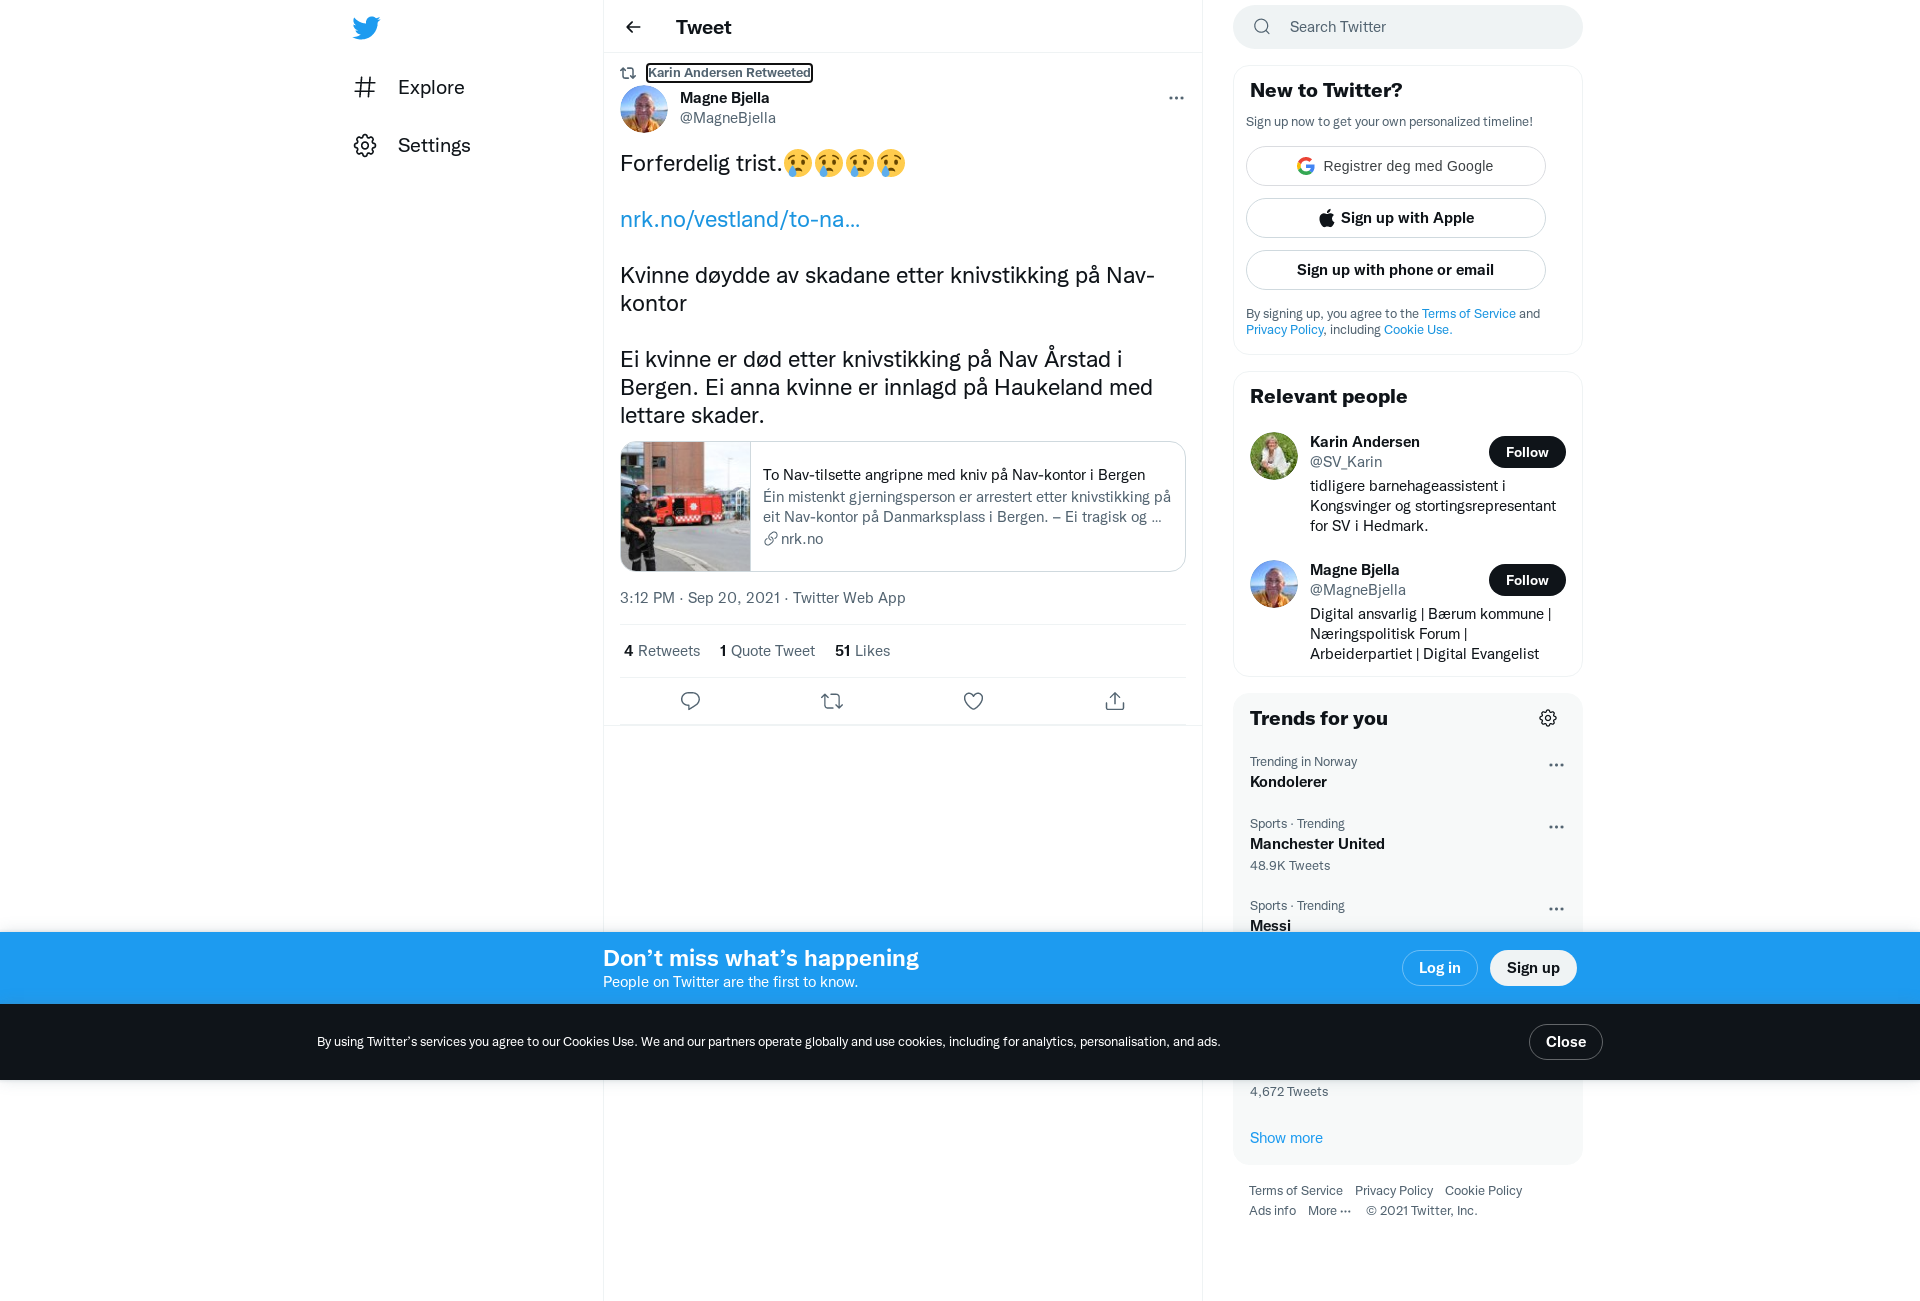Follow Magne Bjella
This screenshot has width=1920, height=1301.
click(x=1527, y=580)
